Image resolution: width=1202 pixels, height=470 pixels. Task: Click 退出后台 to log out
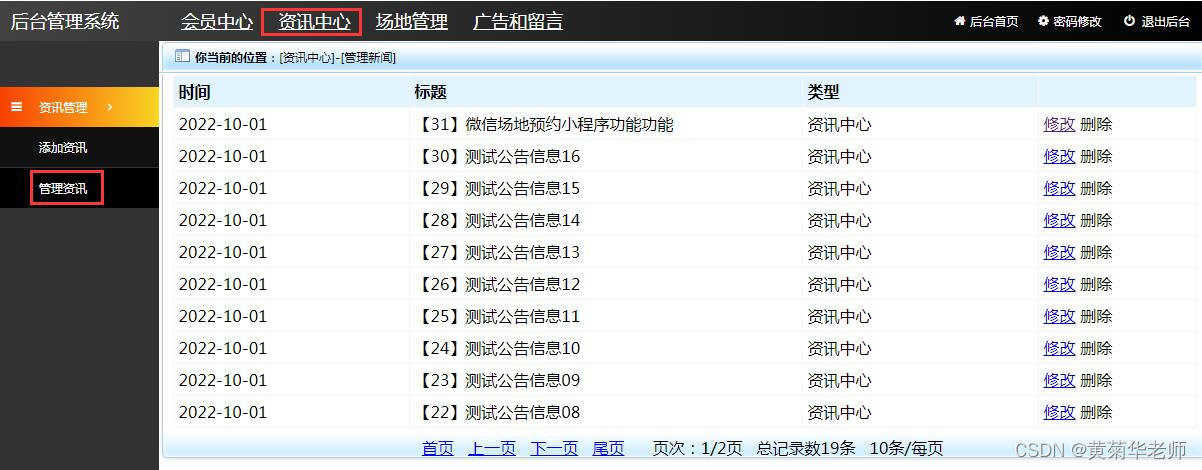pos(1166,21)
